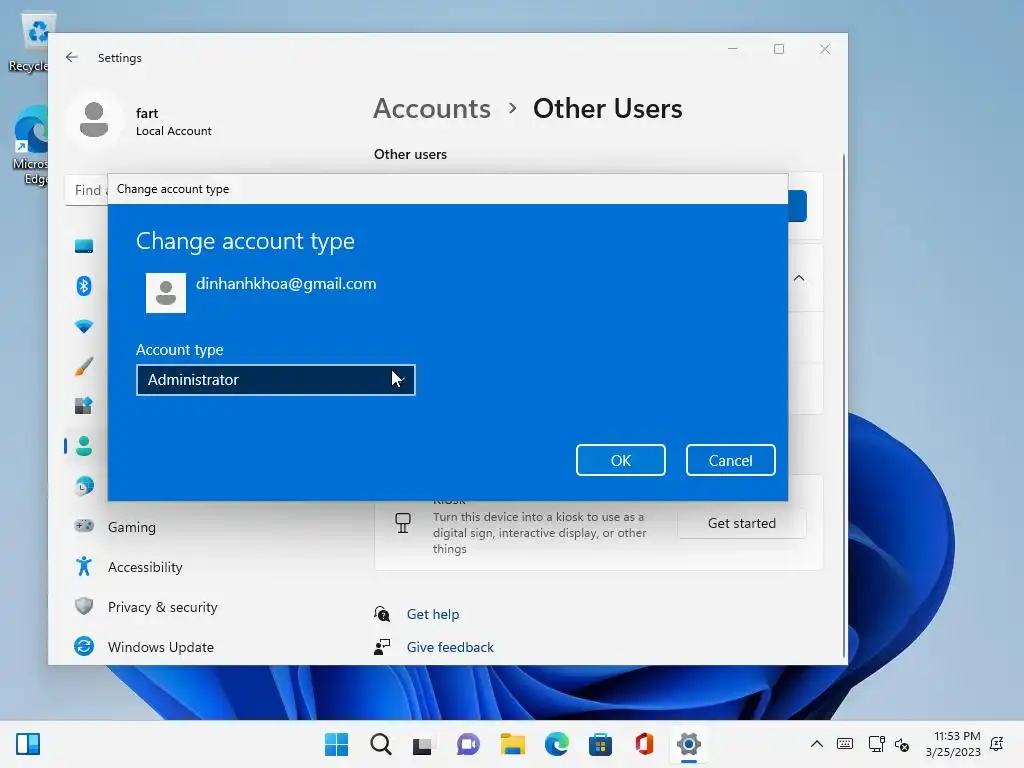Click the fart profile avatar picture

(x=94, y=120)
